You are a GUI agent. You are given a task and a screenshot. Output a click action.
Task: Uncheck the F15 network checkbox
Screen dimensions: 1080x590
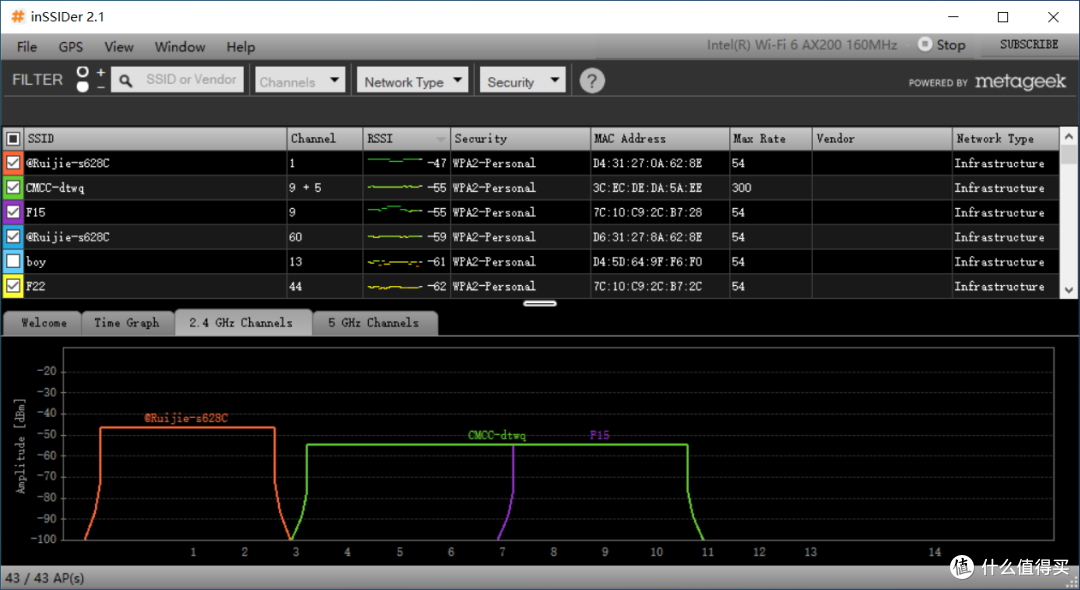pyautogui.click(x=12, y=212)
